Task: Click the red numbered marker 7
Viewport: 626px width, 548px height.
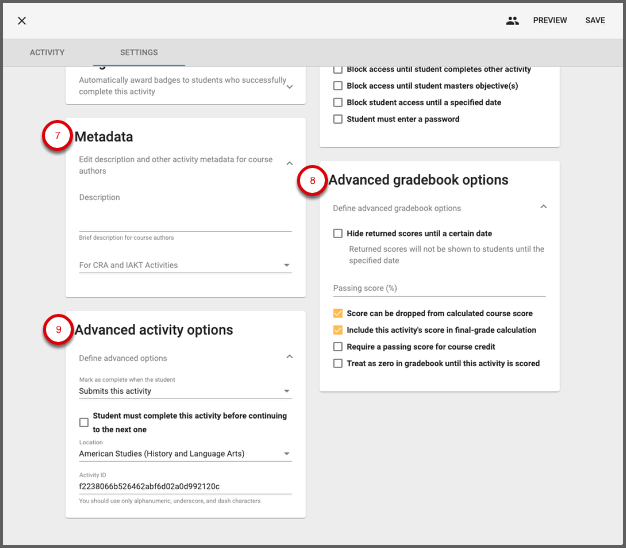Action: (56, 136)
